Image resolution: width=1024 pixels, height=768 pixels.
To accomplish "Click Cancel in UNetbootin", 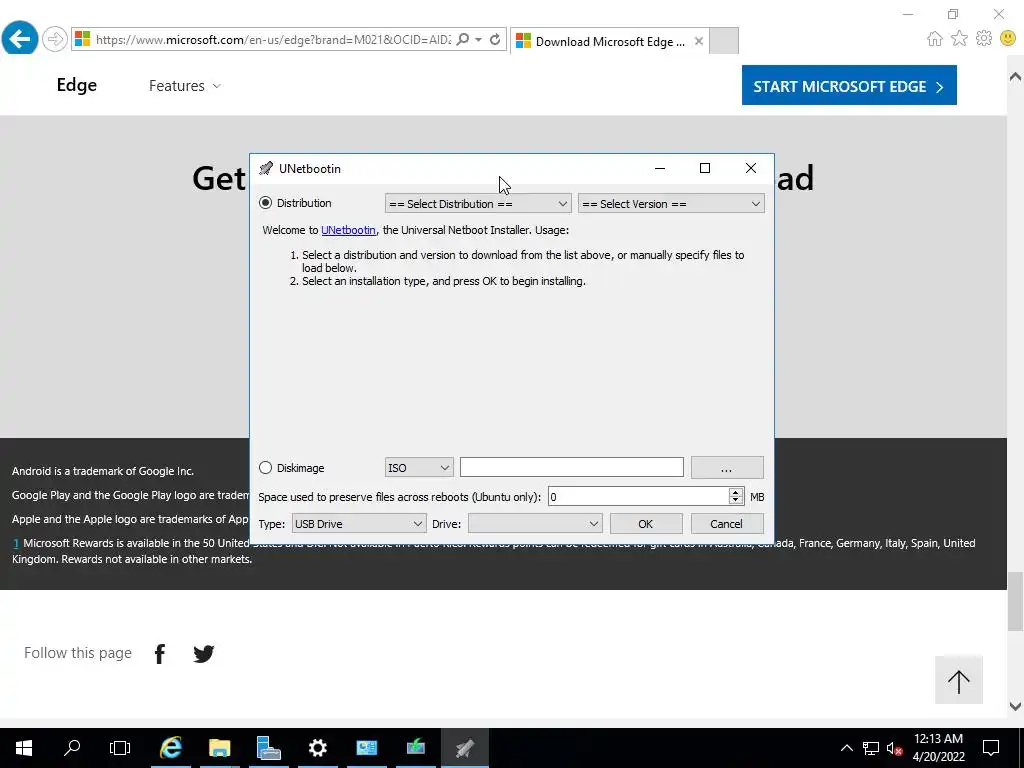I will [727, 524].
